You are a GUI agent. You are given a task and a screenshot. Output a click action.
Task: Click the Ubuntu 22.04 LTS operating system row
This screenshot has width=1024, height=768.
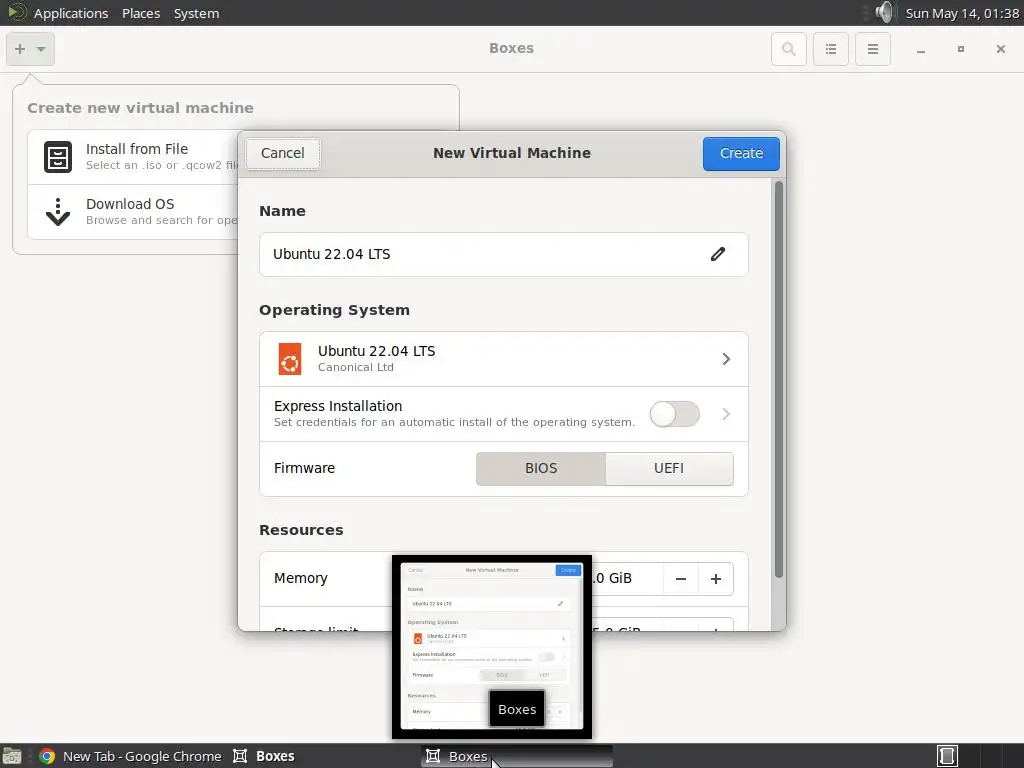pos(504,359)
